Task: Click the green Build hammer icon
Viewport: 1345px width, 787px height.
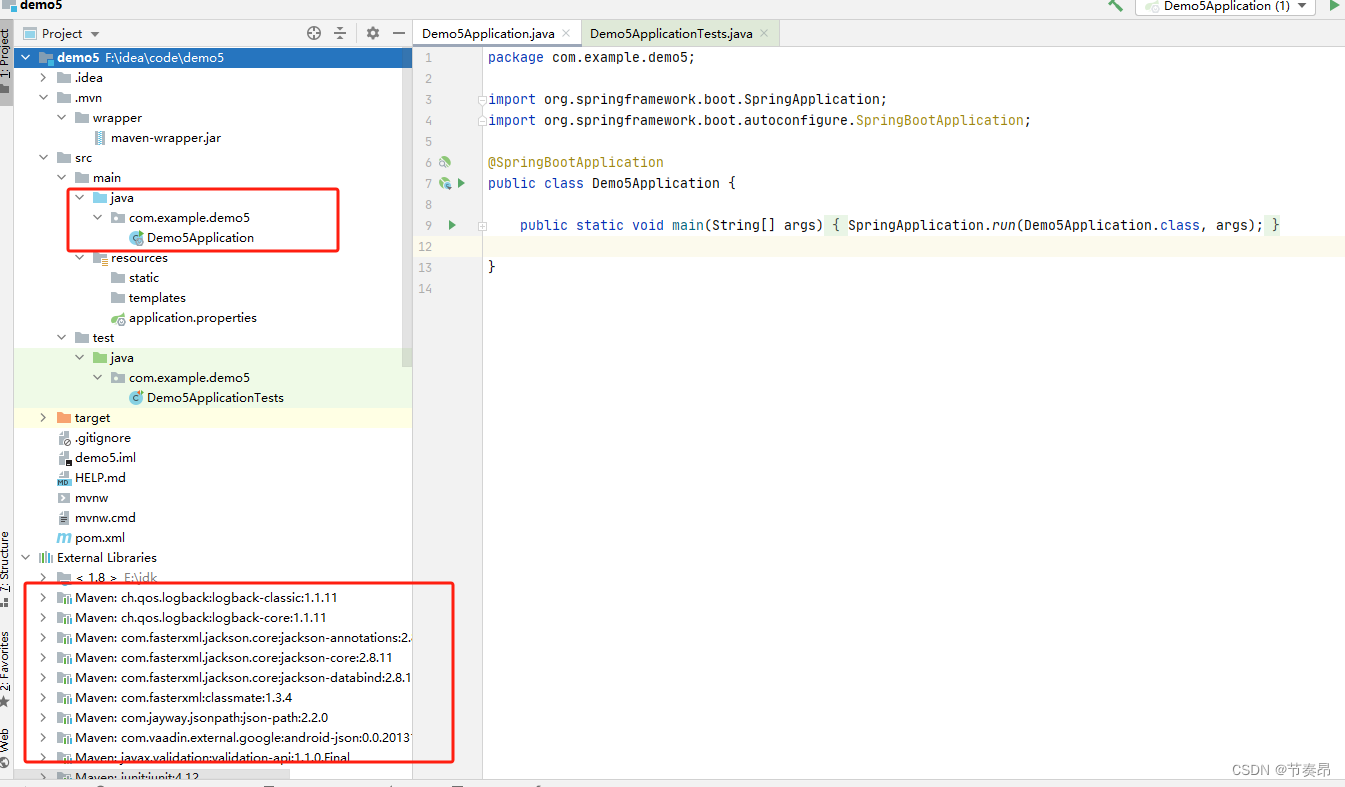Action: 1116,6
